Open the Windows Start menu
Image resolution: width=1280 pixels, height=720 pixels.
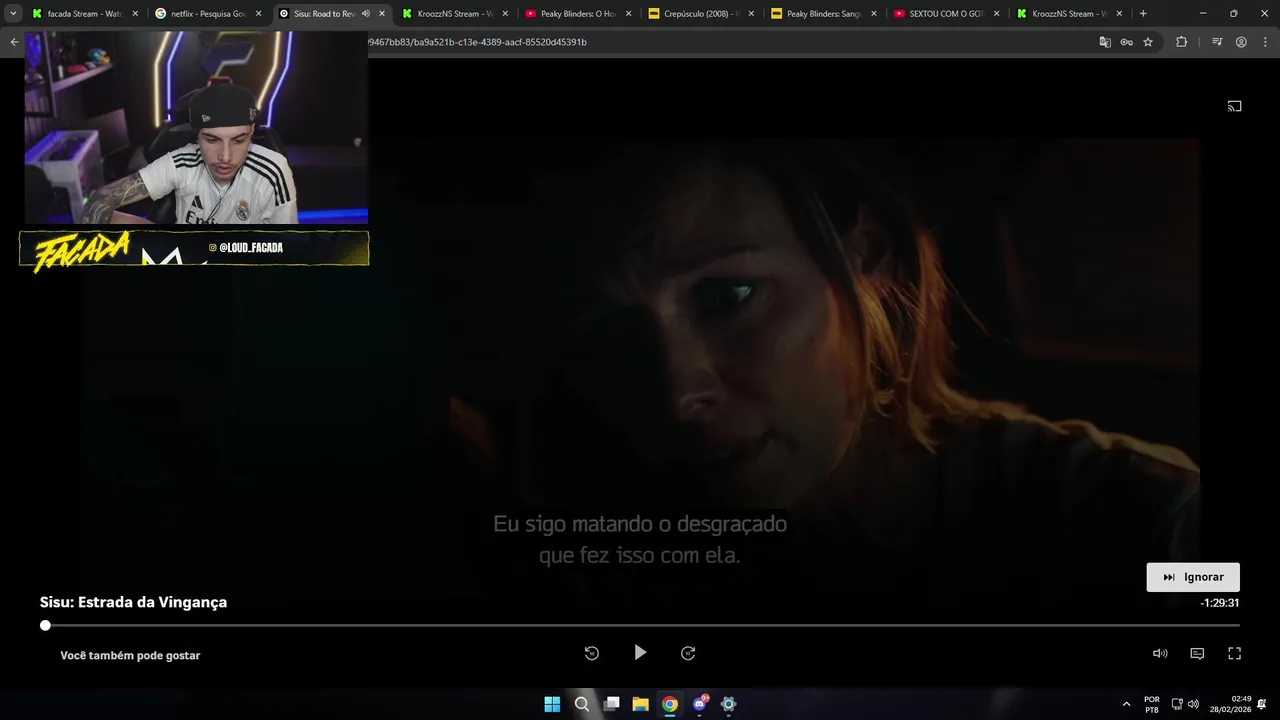[552, 704]
